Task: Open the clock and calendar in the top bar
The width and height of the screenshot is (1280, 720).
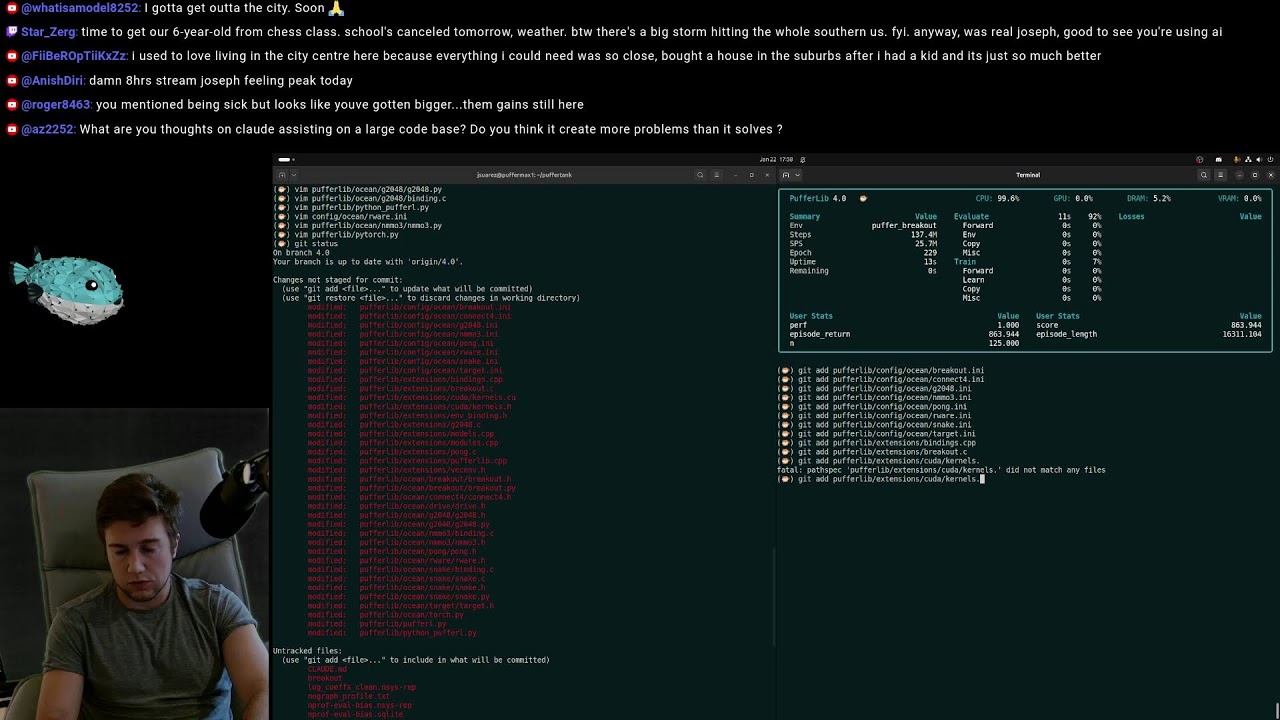Action: pos(776,159)
